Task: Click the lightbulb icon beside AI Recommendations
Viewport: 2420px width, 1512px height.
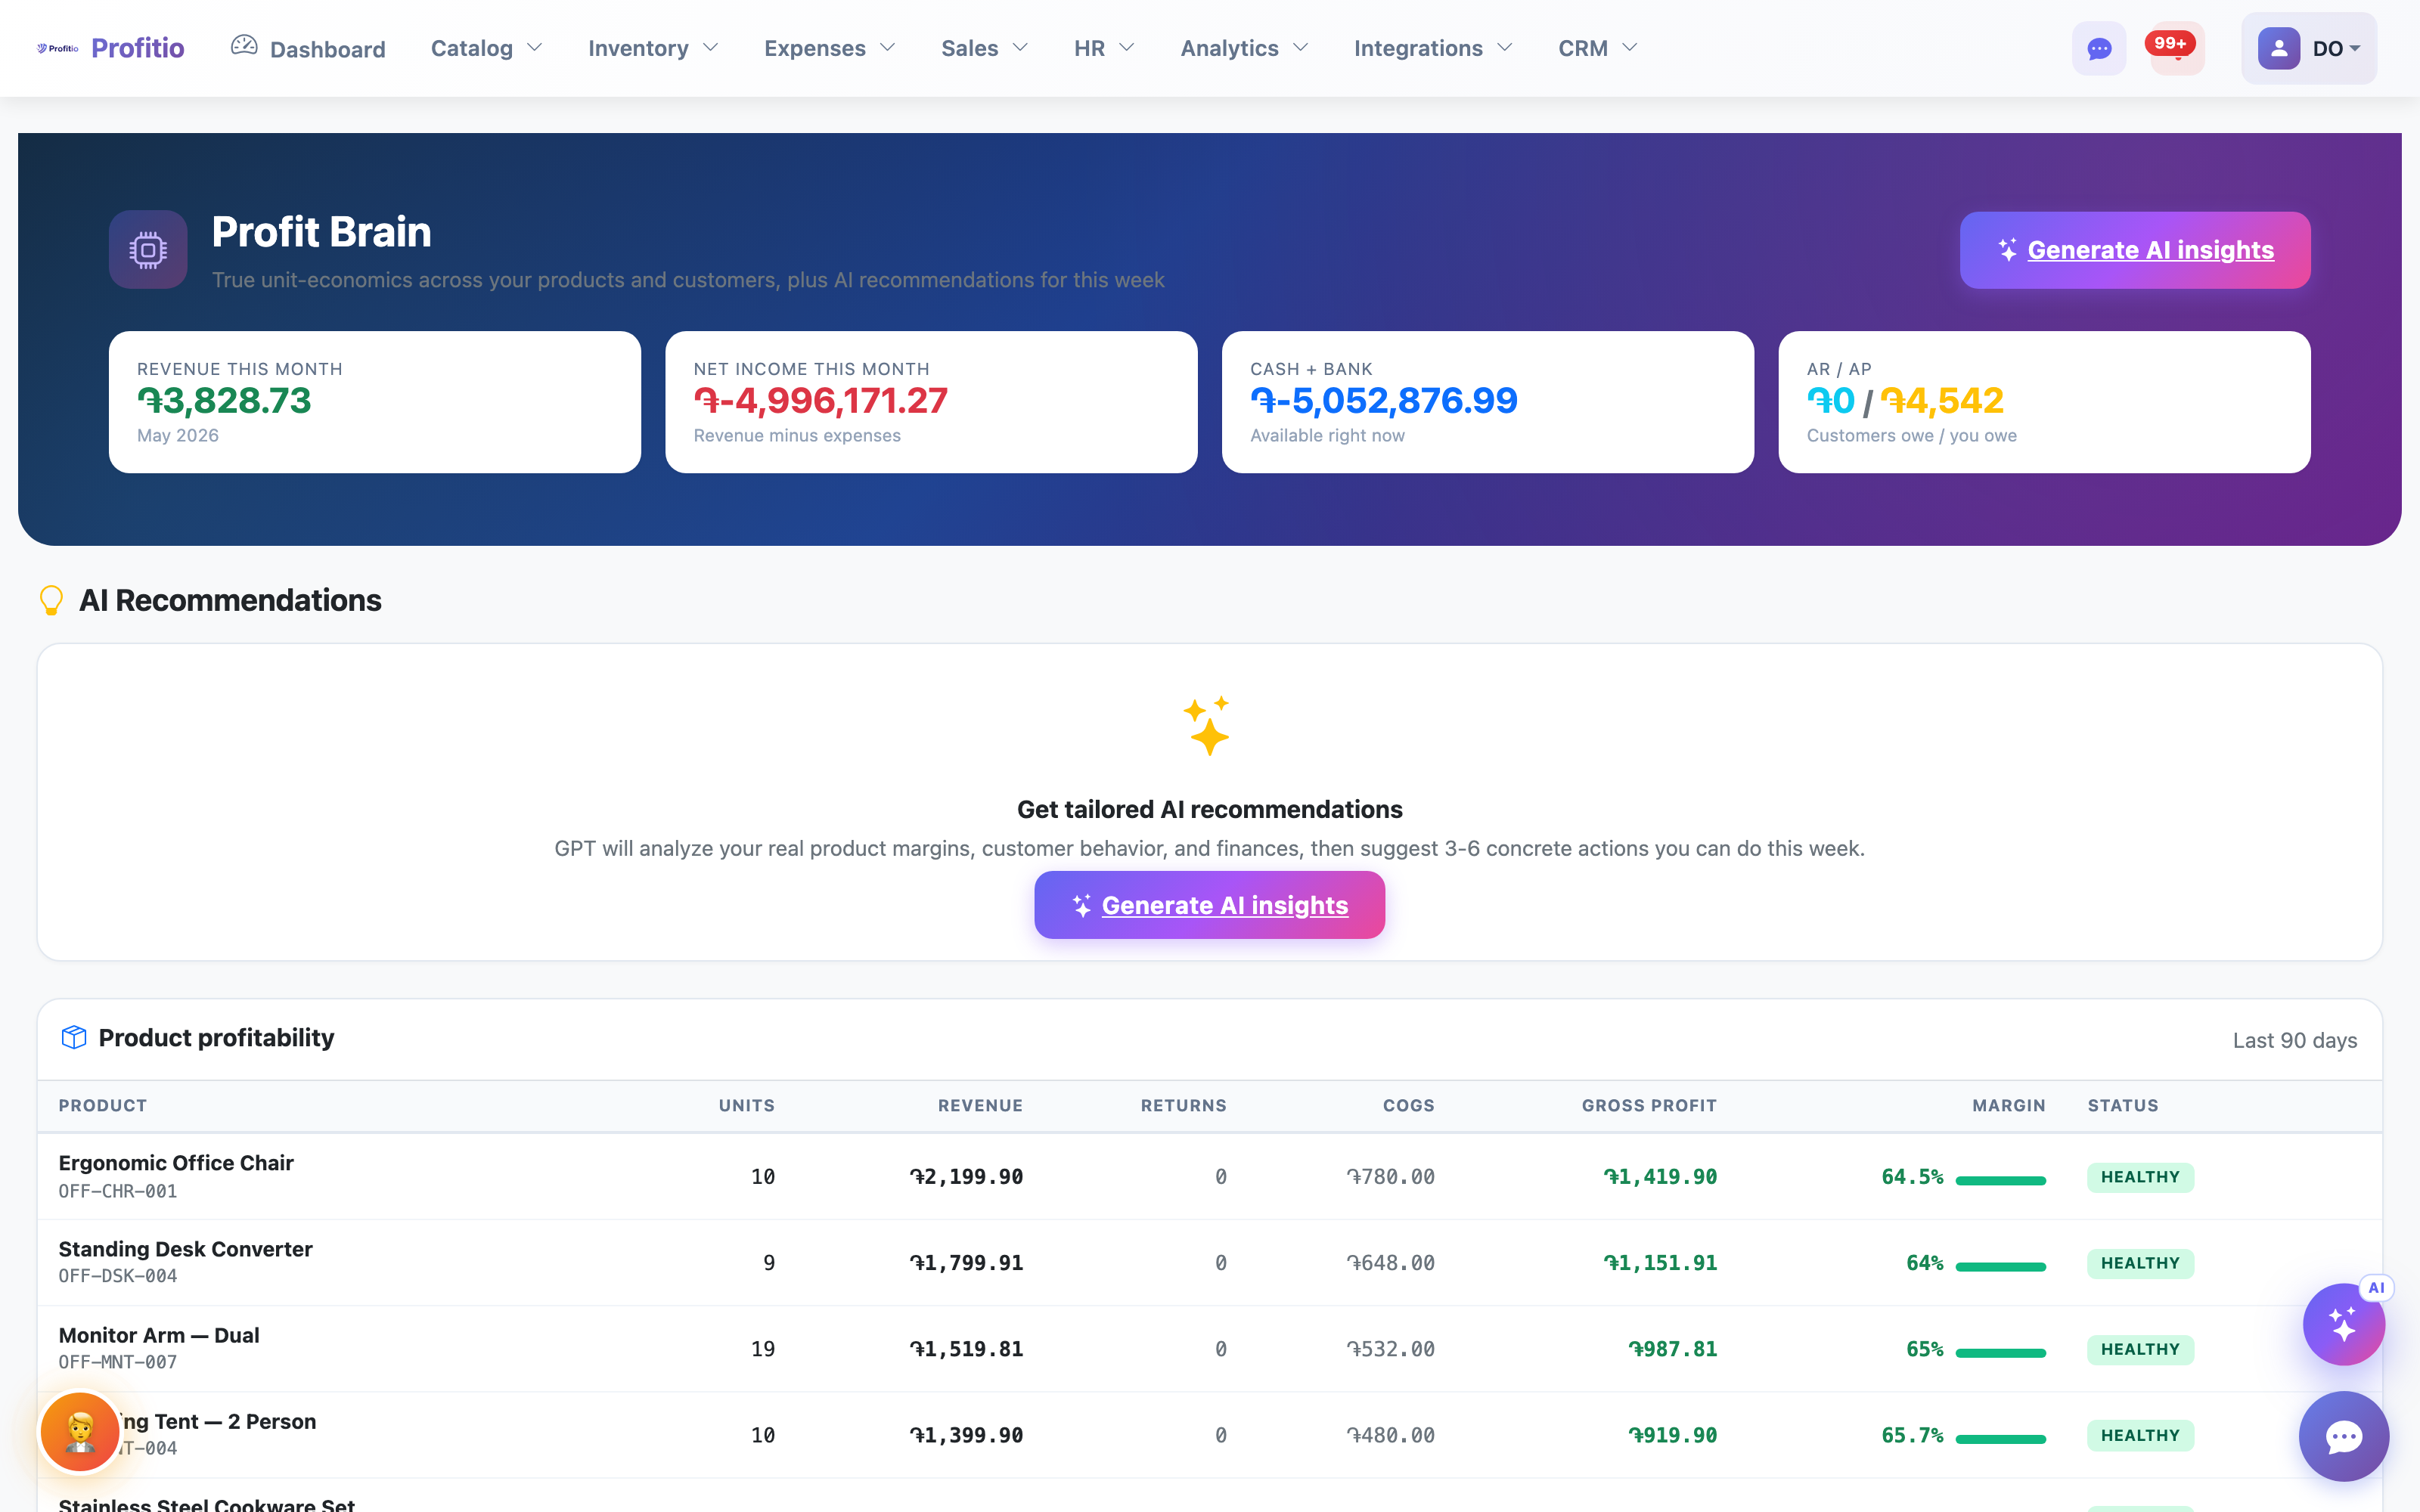Action: tap(51, 600)
